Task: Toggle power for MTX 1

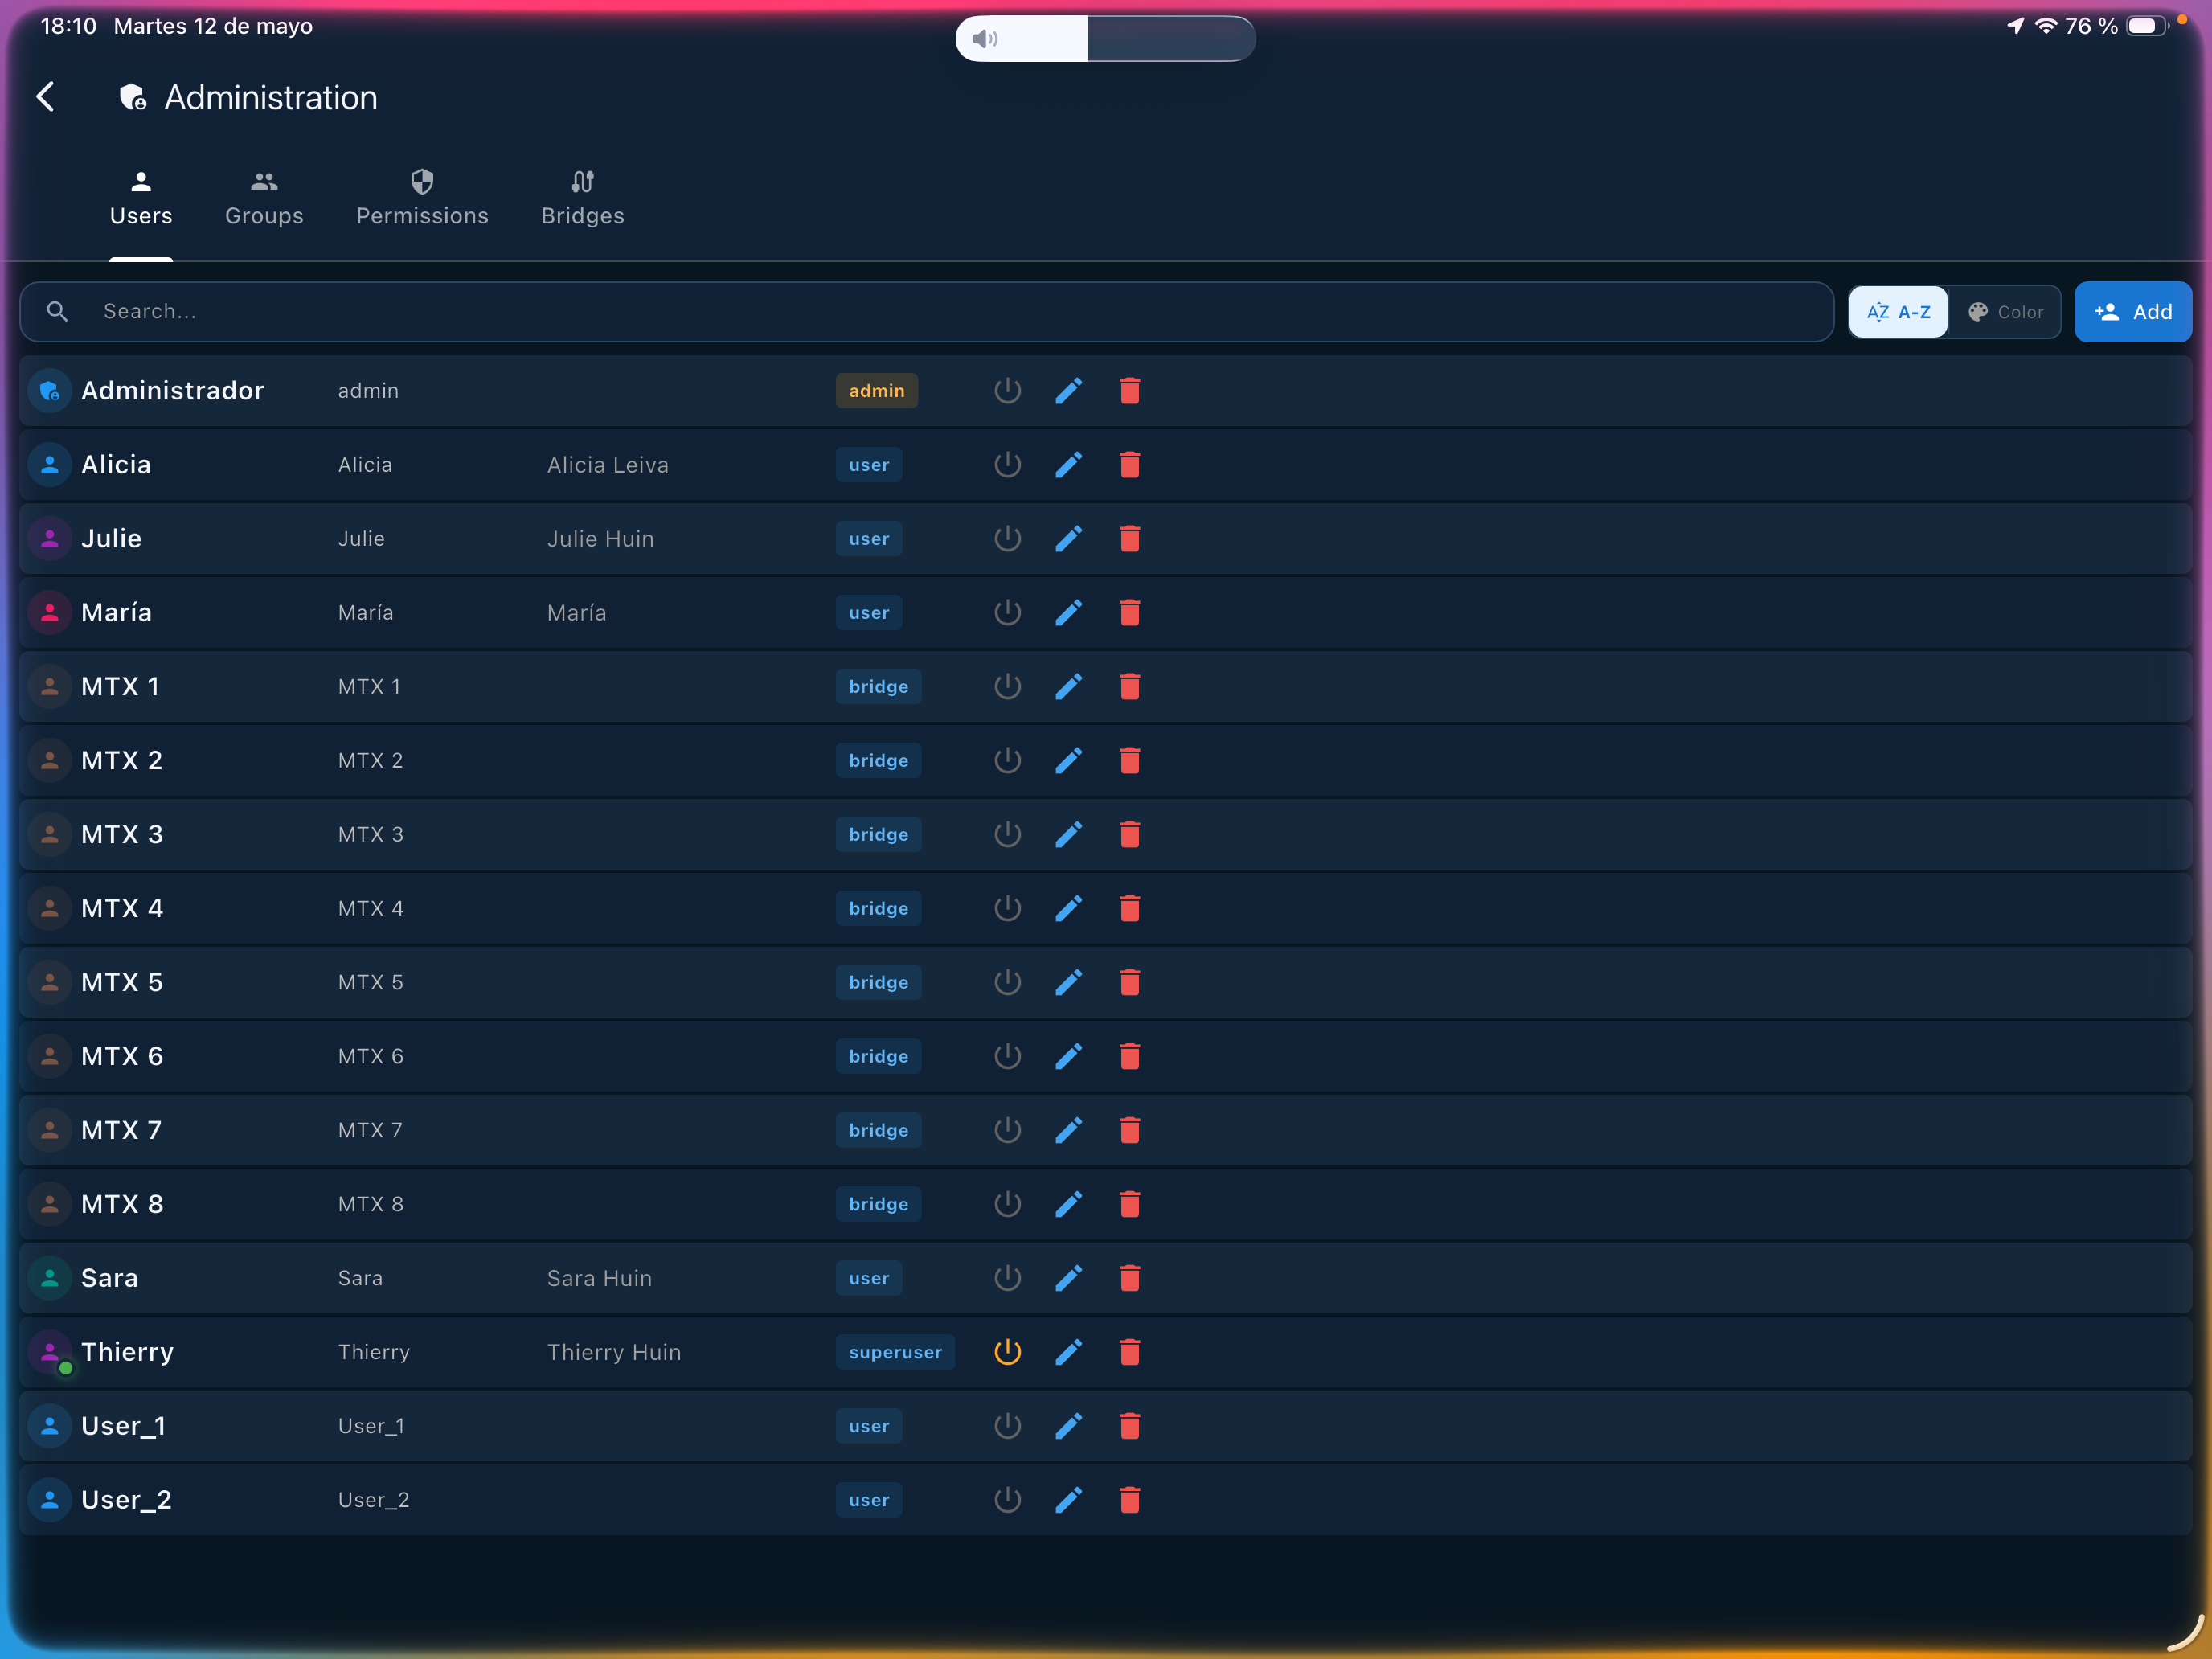Action: point(1007,687)
